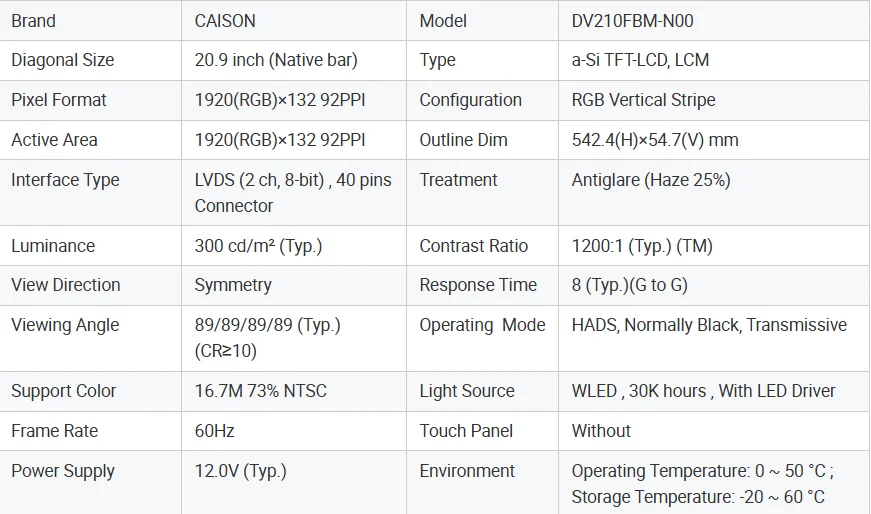Select the Operating/Storage Temperature value

(x=703, y=484)
